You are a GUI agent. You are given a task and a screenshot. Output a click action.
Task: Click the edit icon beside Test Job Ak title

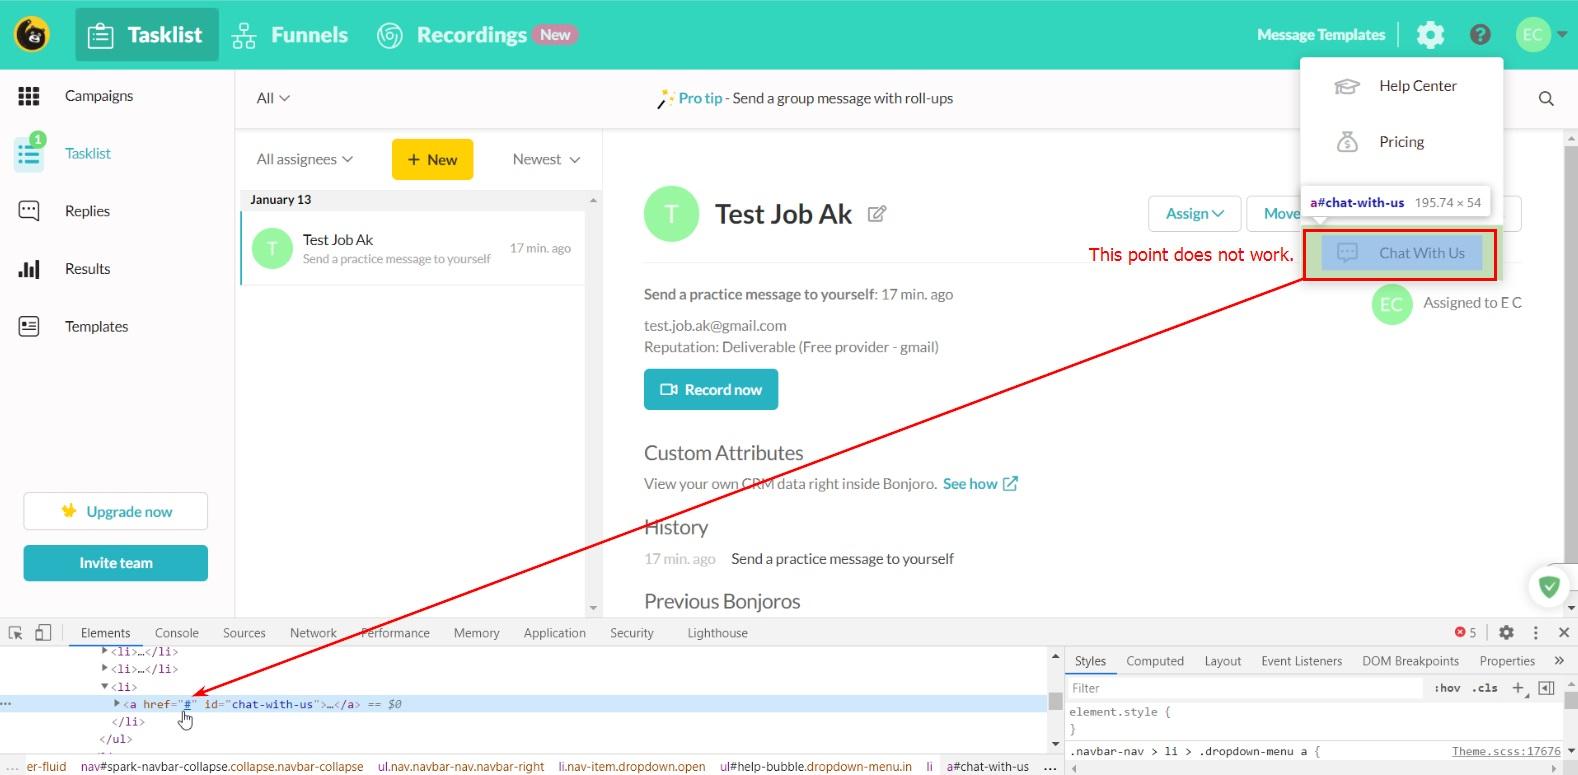877,214
